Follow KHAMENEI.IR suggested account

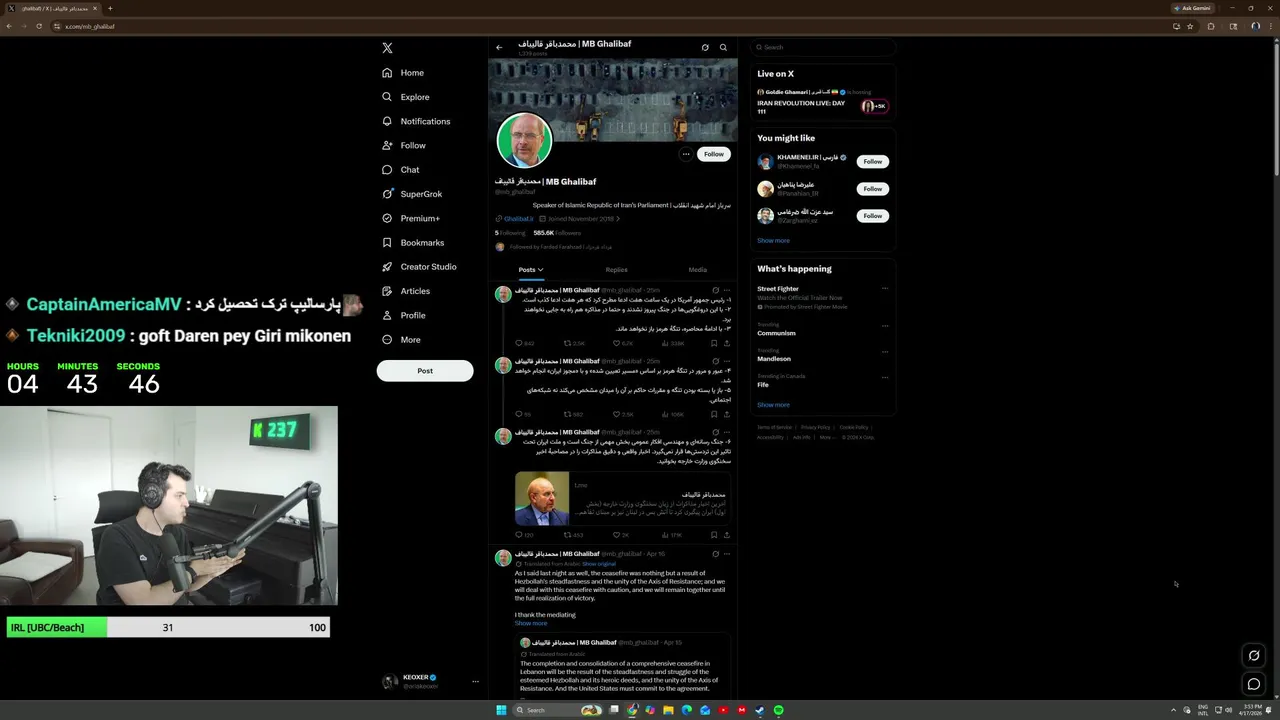[x=873, y=161]
